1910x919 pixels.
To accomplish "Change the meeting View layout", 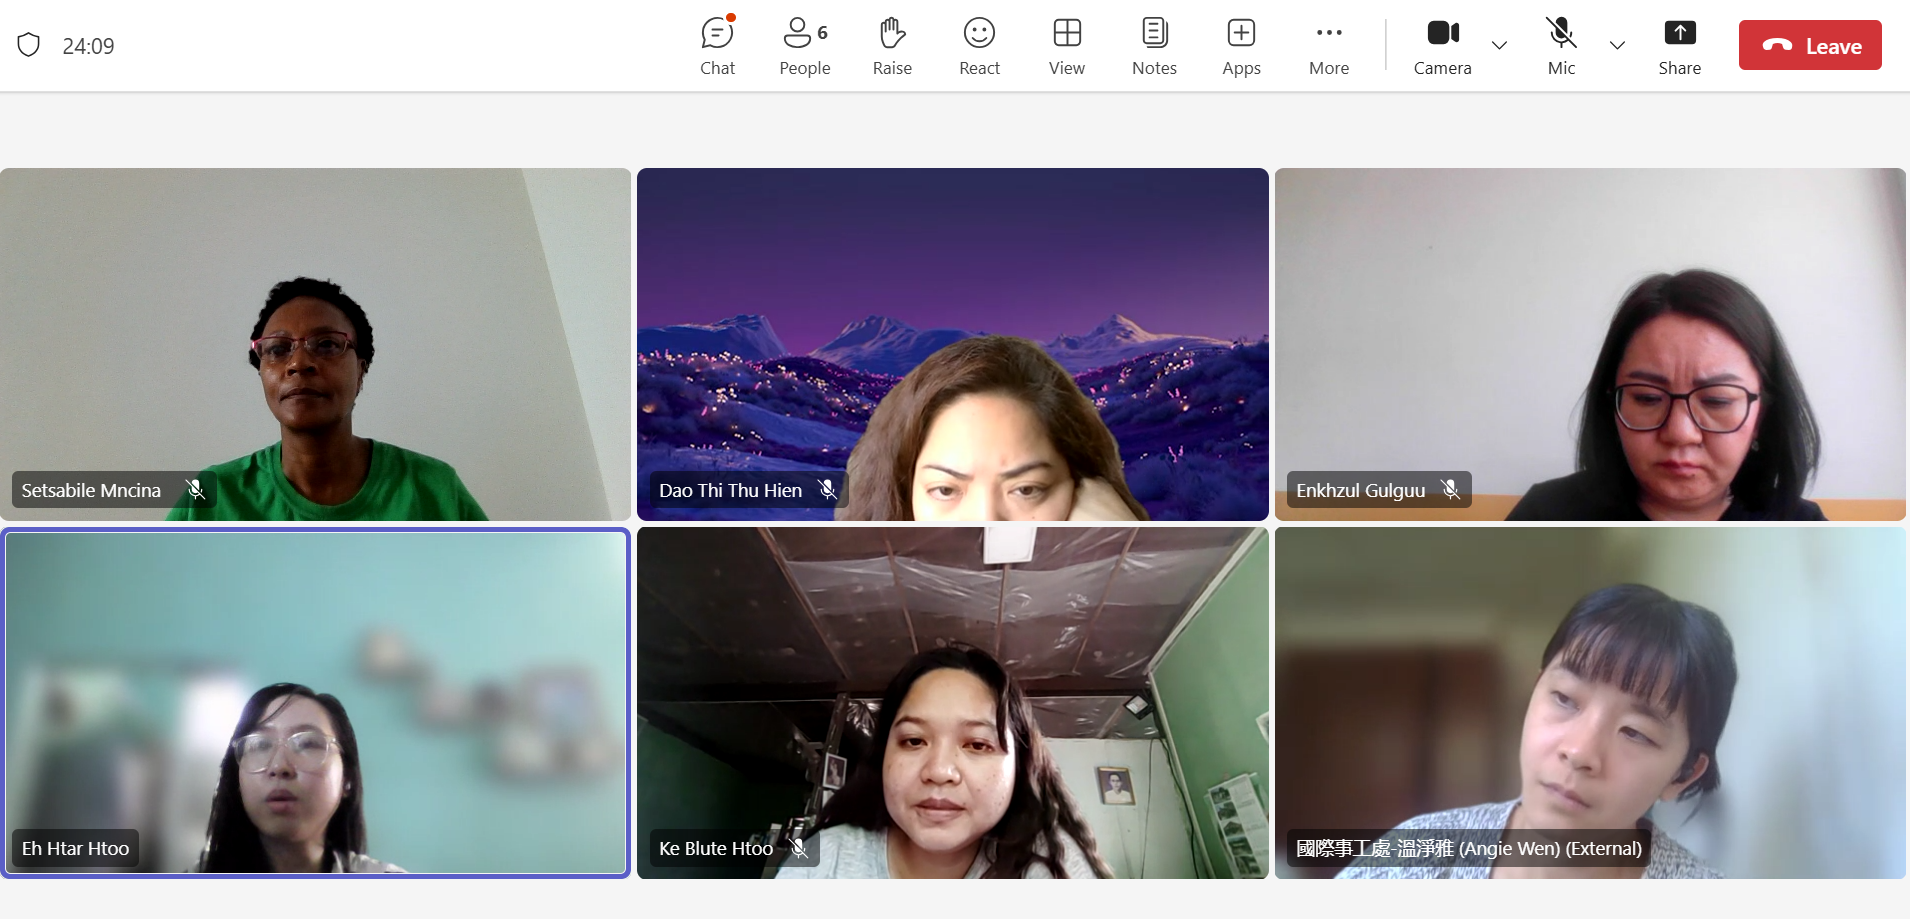I will [1067, 46].
